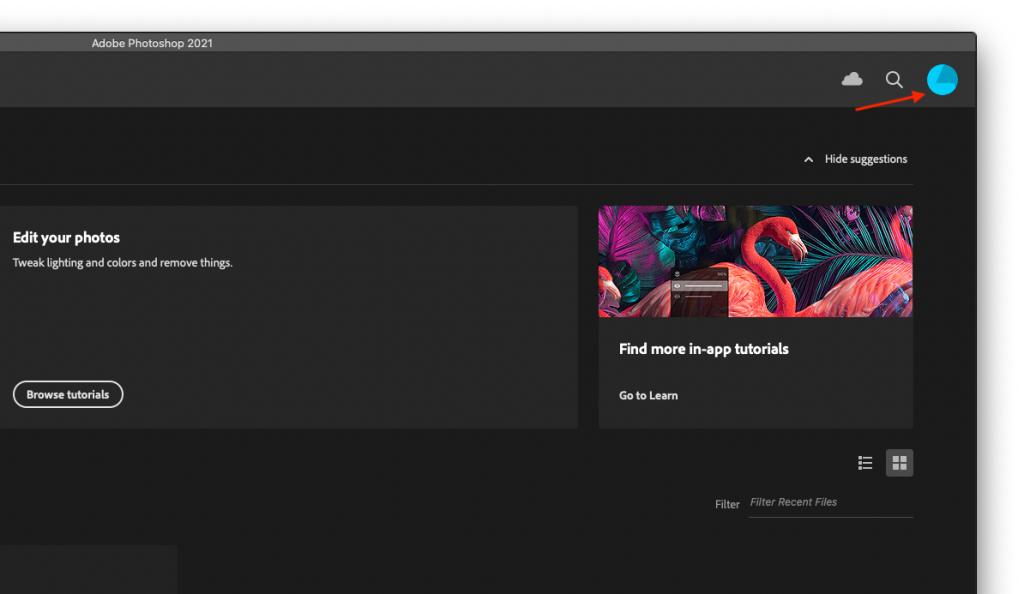Click the Hide suggestions label
Image resolution: width=1024 pixels, height=594 pixels.
[866, 159]
